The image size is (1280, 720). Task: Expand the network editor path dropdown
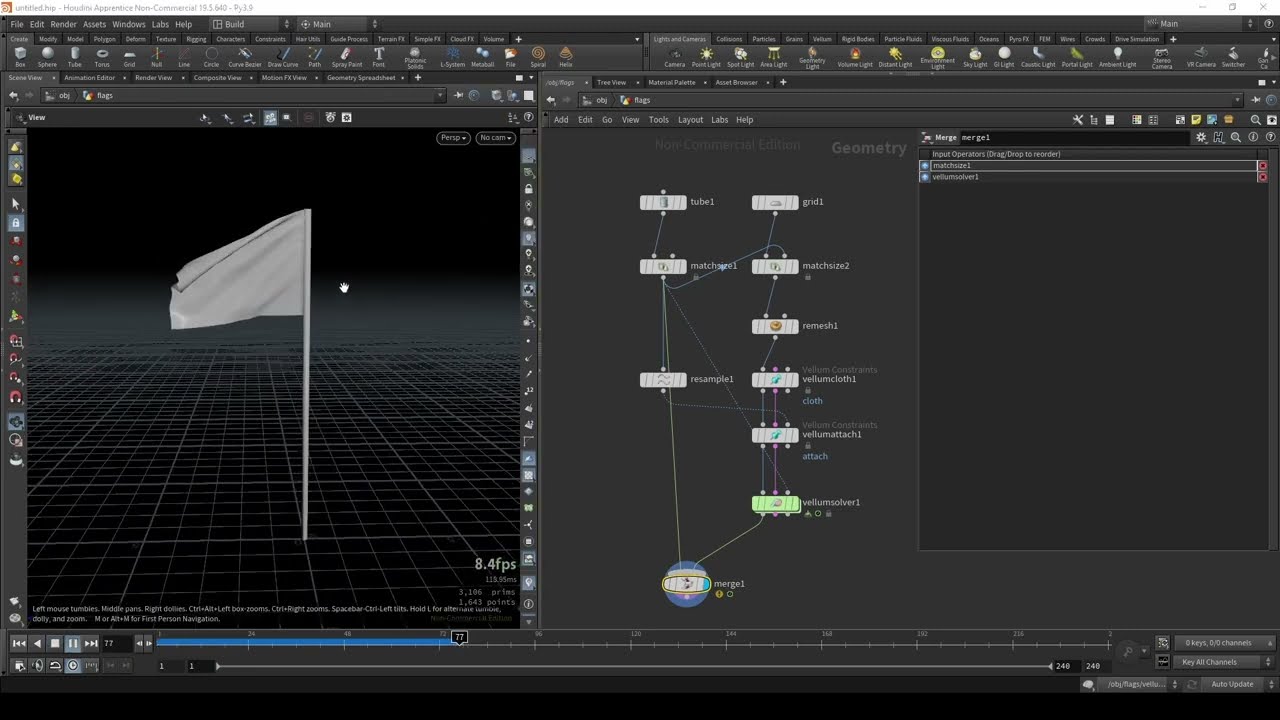(1238, 100)
